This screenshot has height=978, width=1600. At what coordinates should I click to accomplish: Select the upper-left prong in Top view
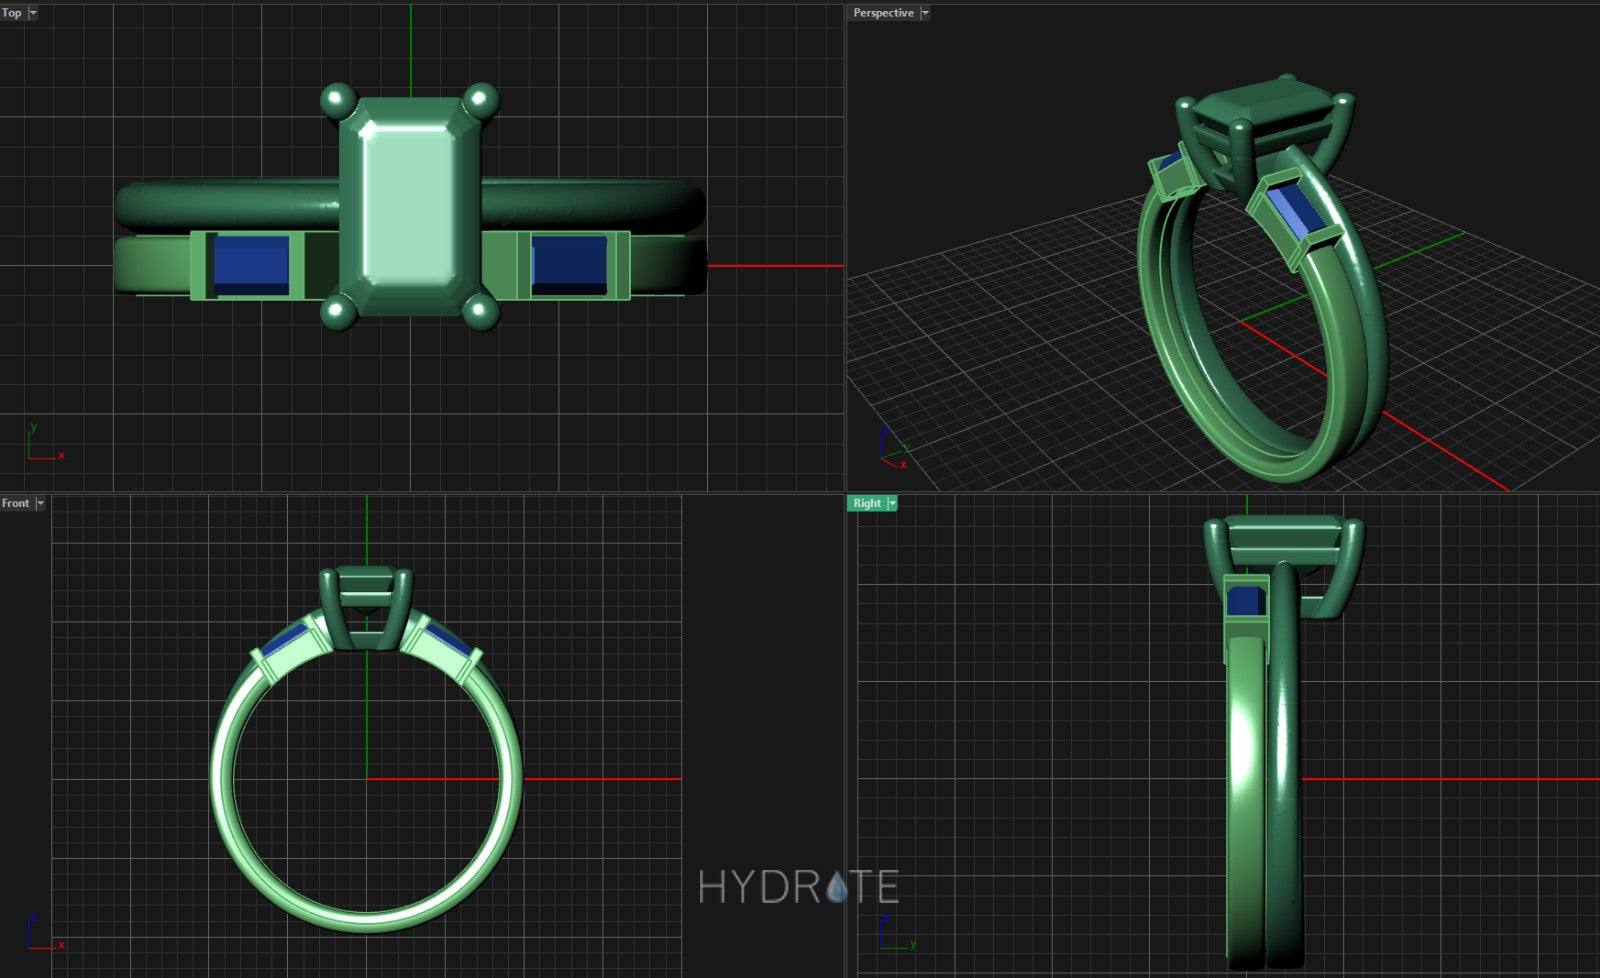[x=338, y=100]
